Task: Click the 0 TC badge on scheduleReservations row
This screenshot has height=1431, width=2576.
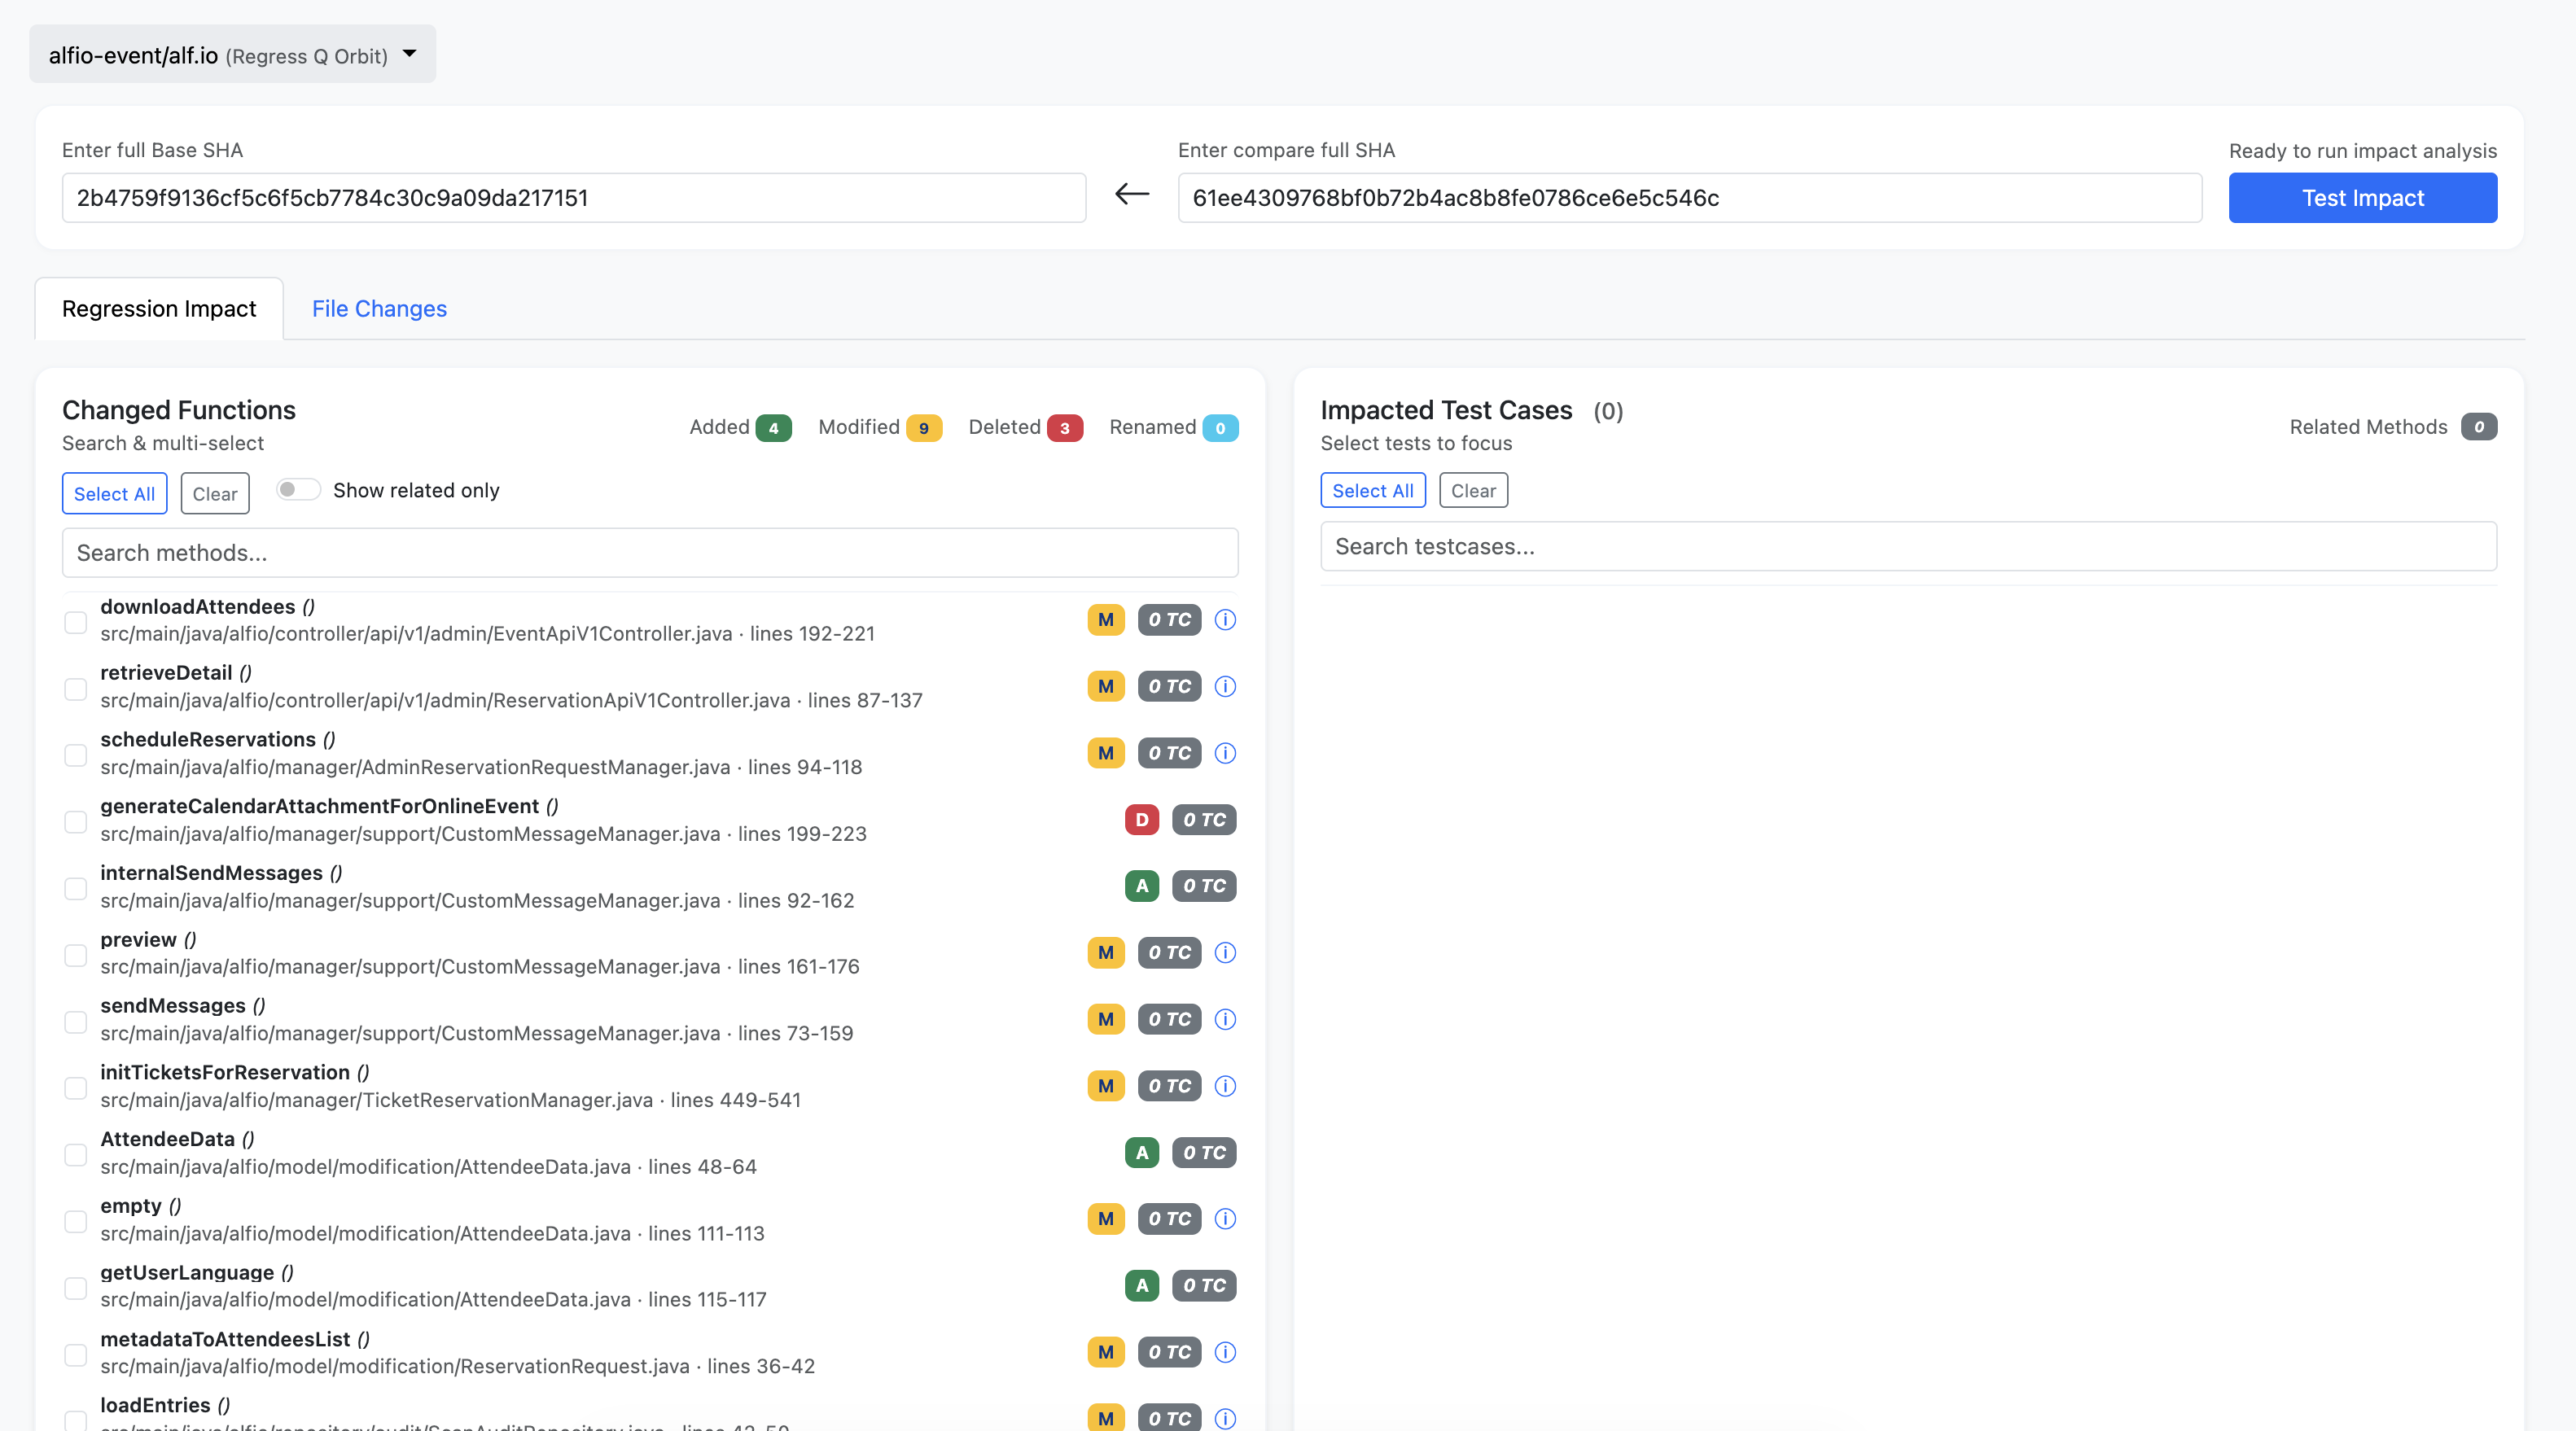Action: tap(1169, 753)
